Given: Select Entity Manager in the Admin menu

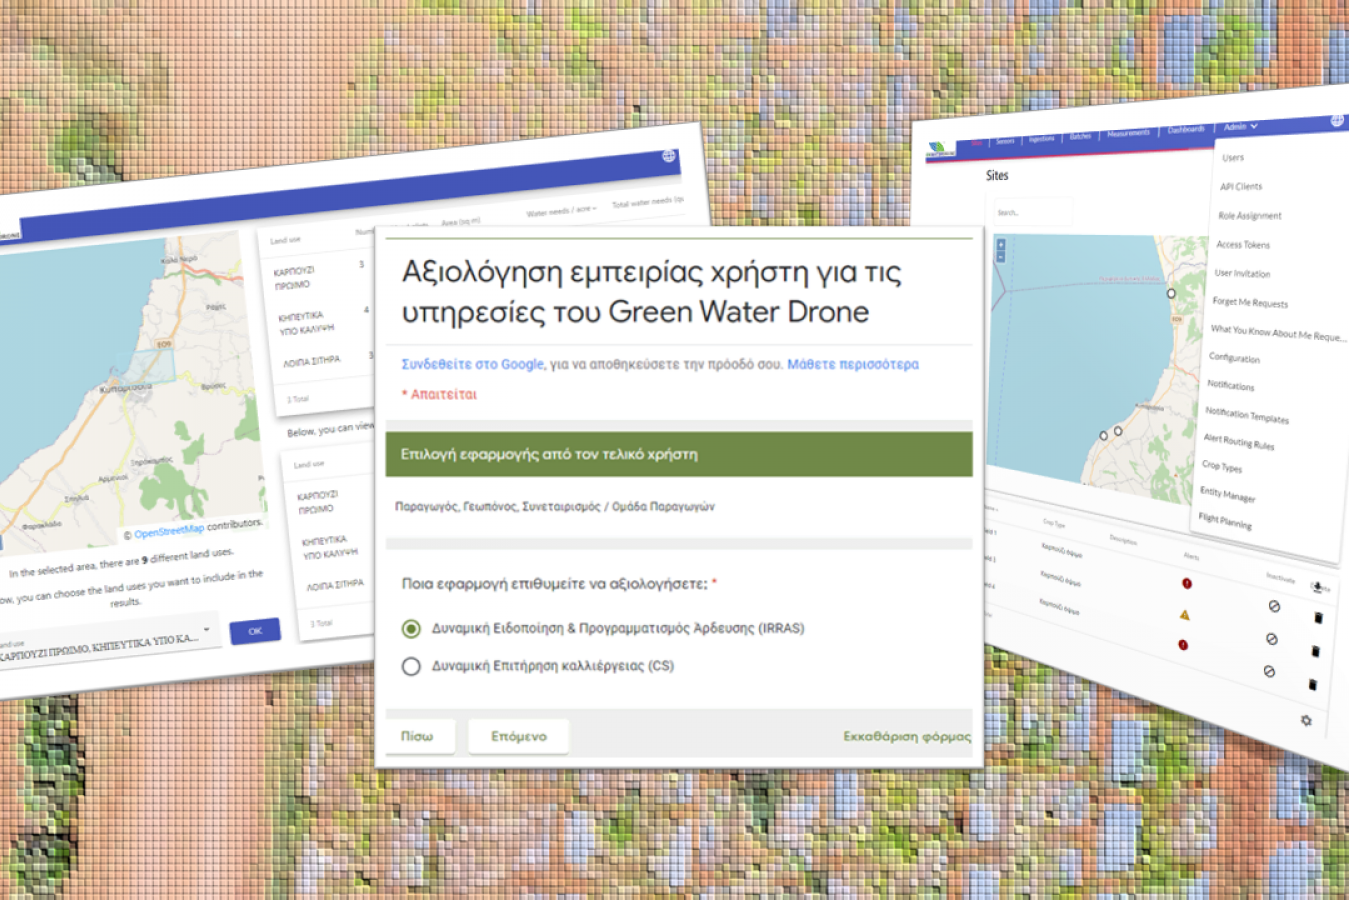Looking at the screenshot, I should pyautogui.click(x=1227, y=493).
